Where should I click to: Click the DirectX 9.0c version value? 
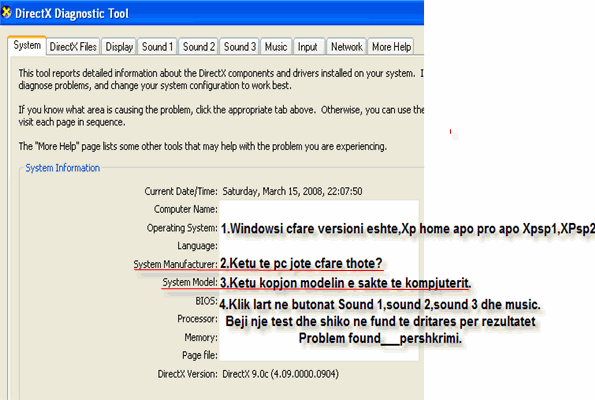click(x=280, y=374)
